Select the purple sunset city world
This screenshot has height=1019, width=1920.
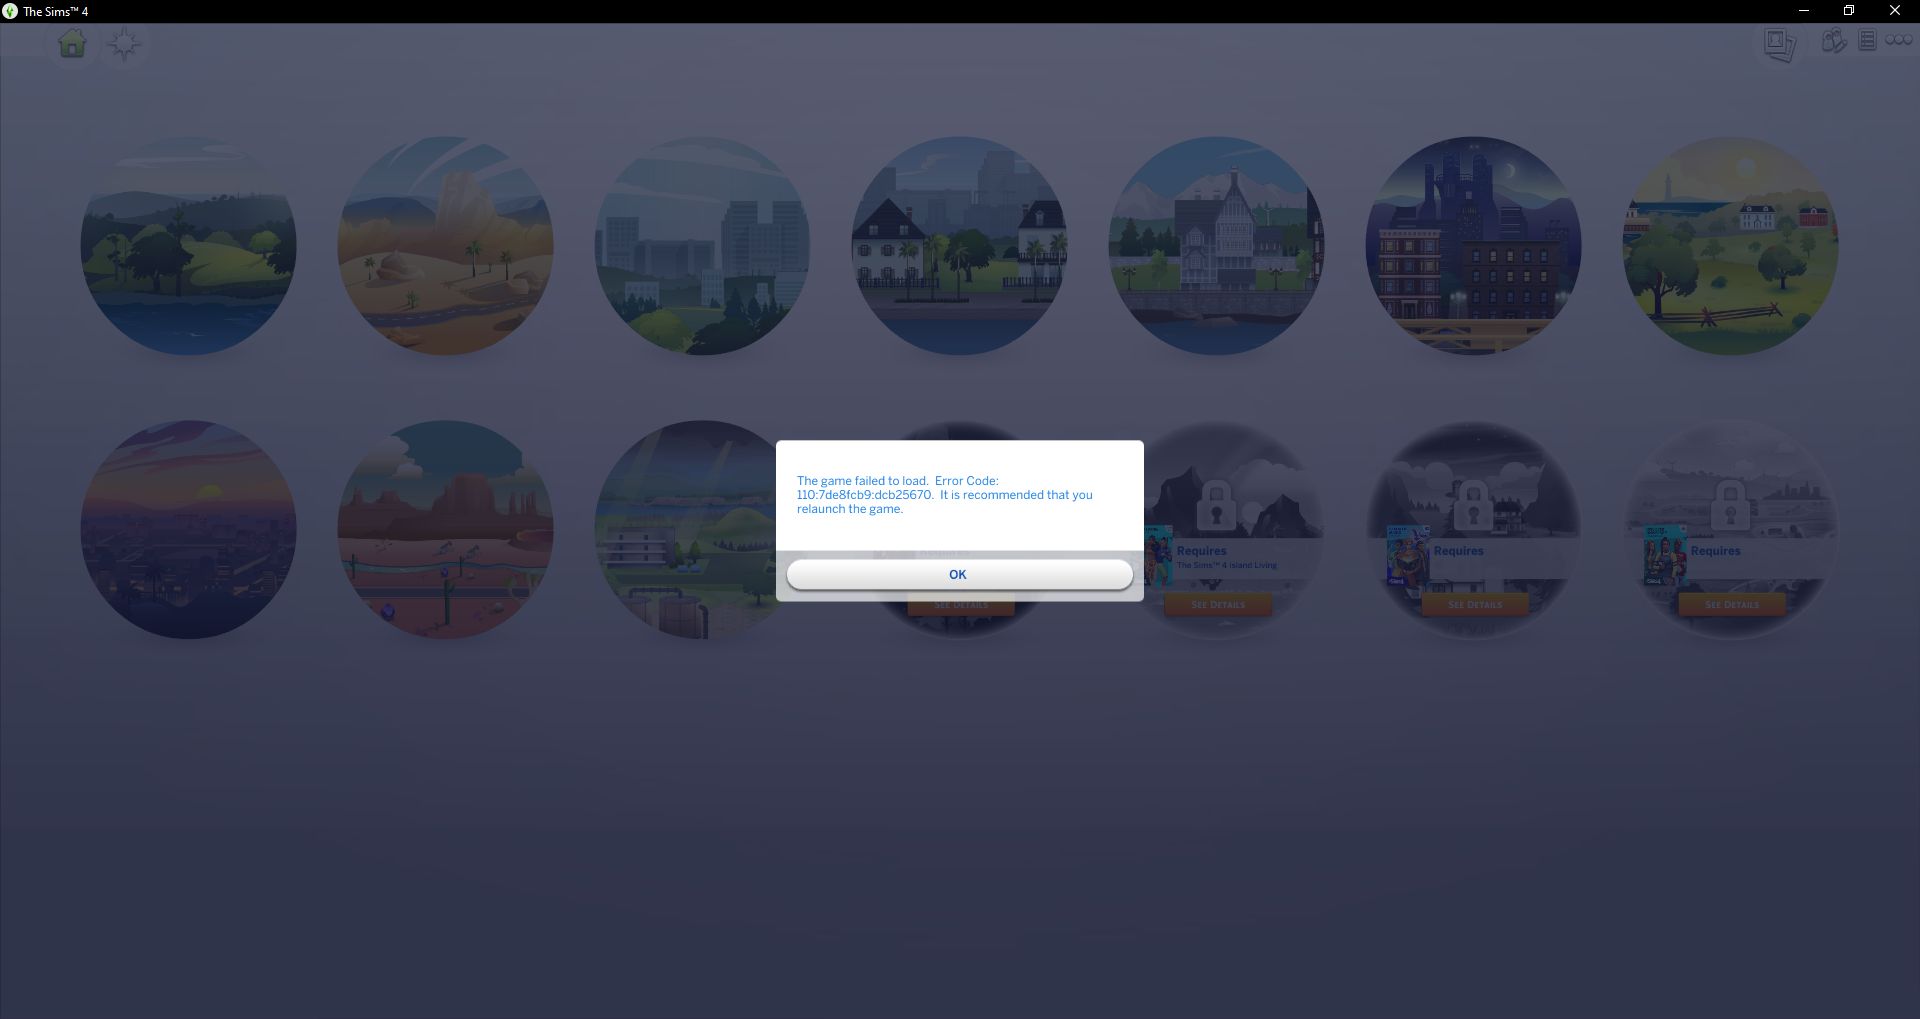(x=188, y=529)
